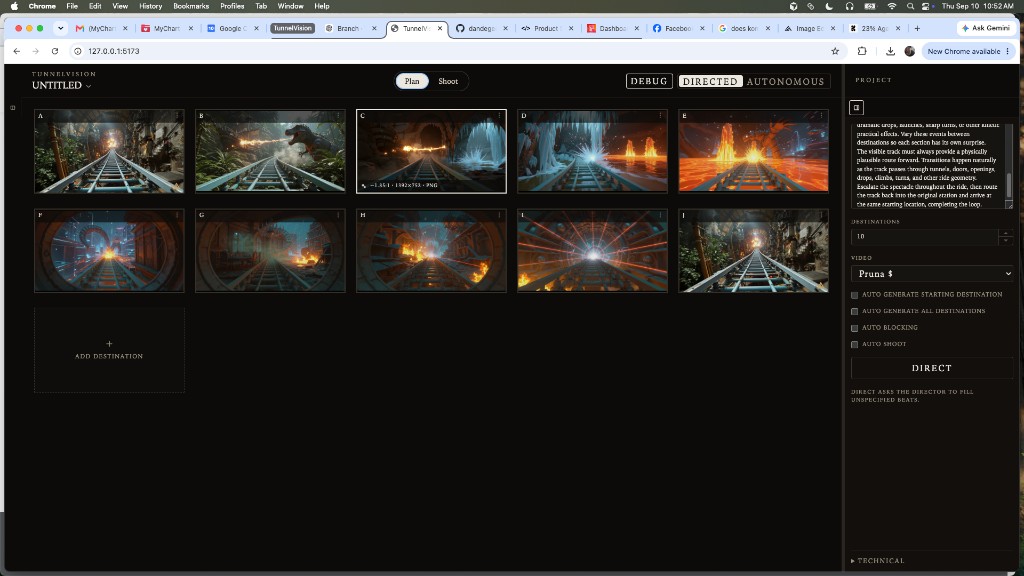Image resolution: width=1024 pixels, height=576 pixels.
Task: Open Chrome downloads icon
Action: coord(890,51)
